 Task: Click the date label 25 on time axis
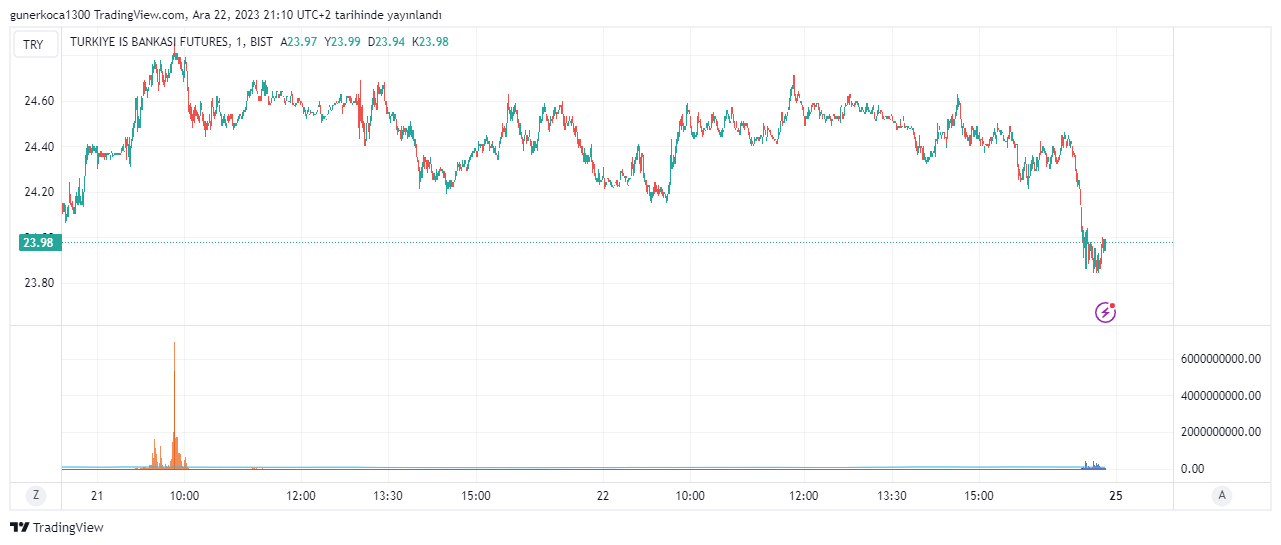coord(1116,495)
